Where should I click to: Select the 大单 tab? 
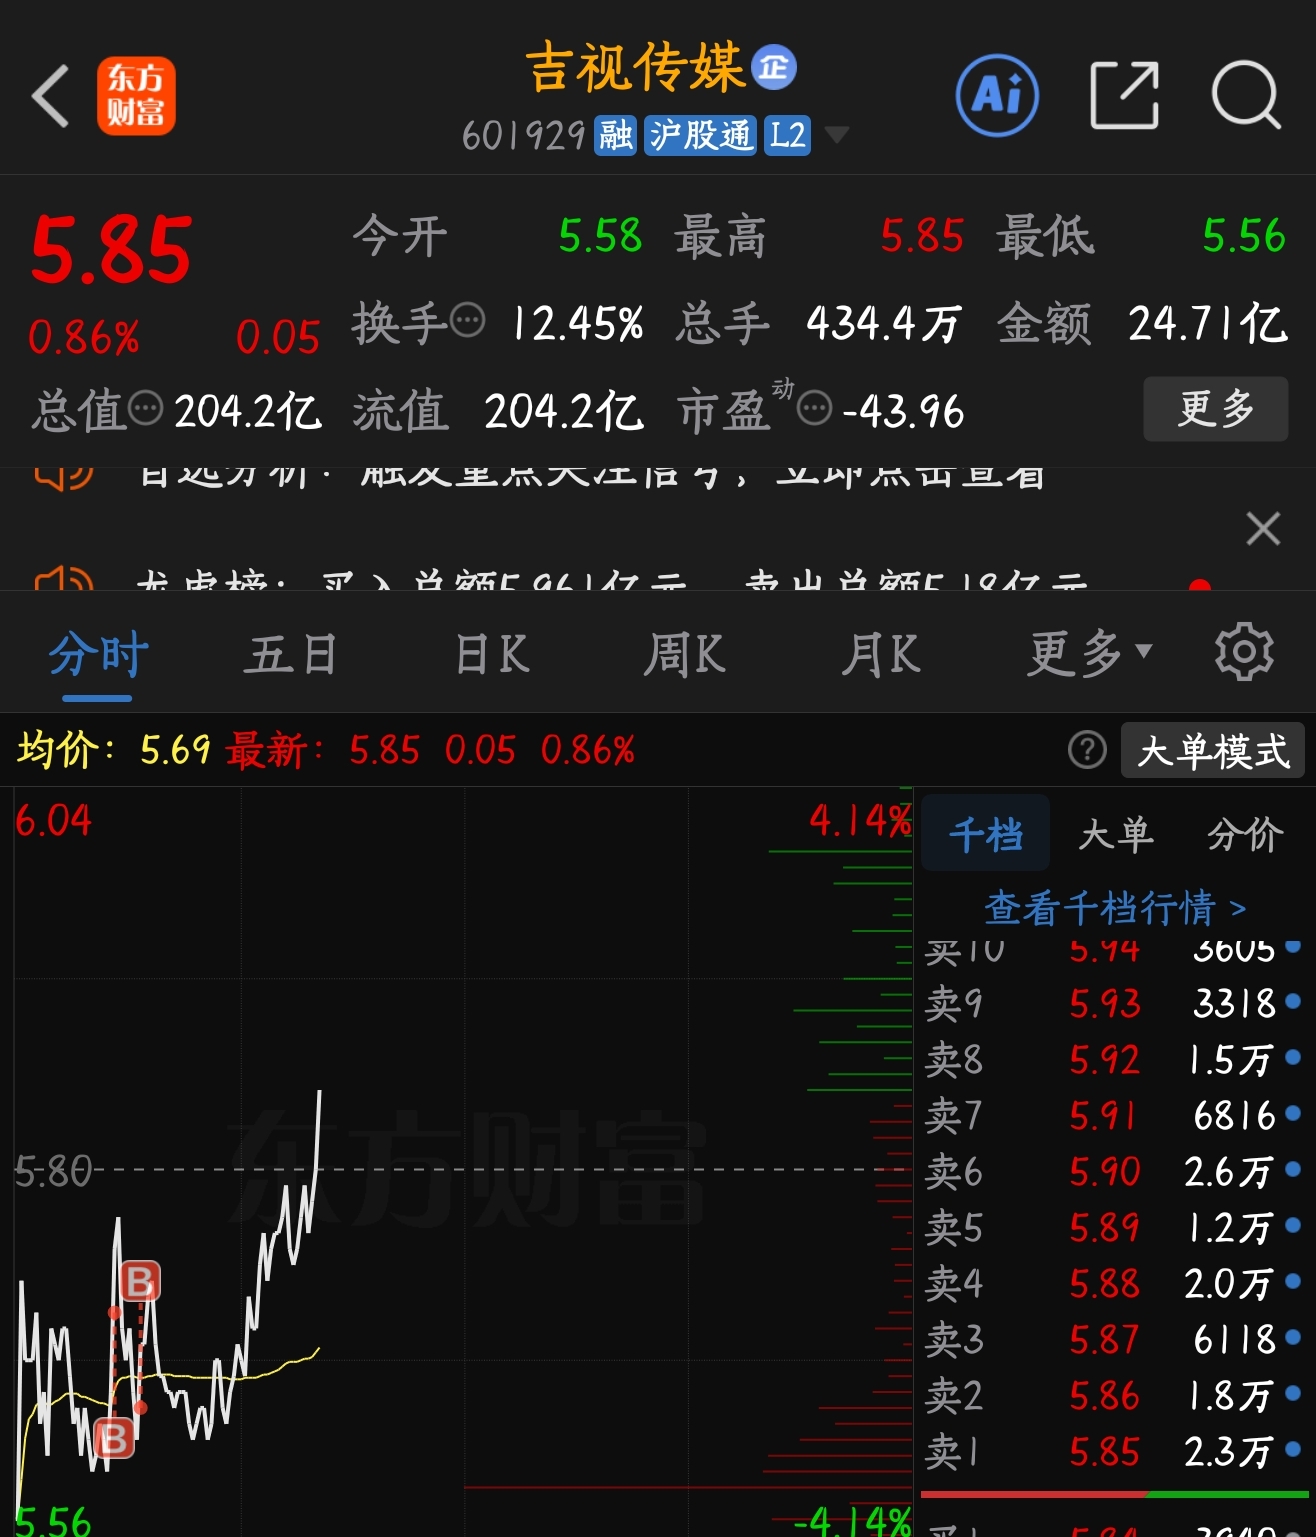(x=1116, y=834)
